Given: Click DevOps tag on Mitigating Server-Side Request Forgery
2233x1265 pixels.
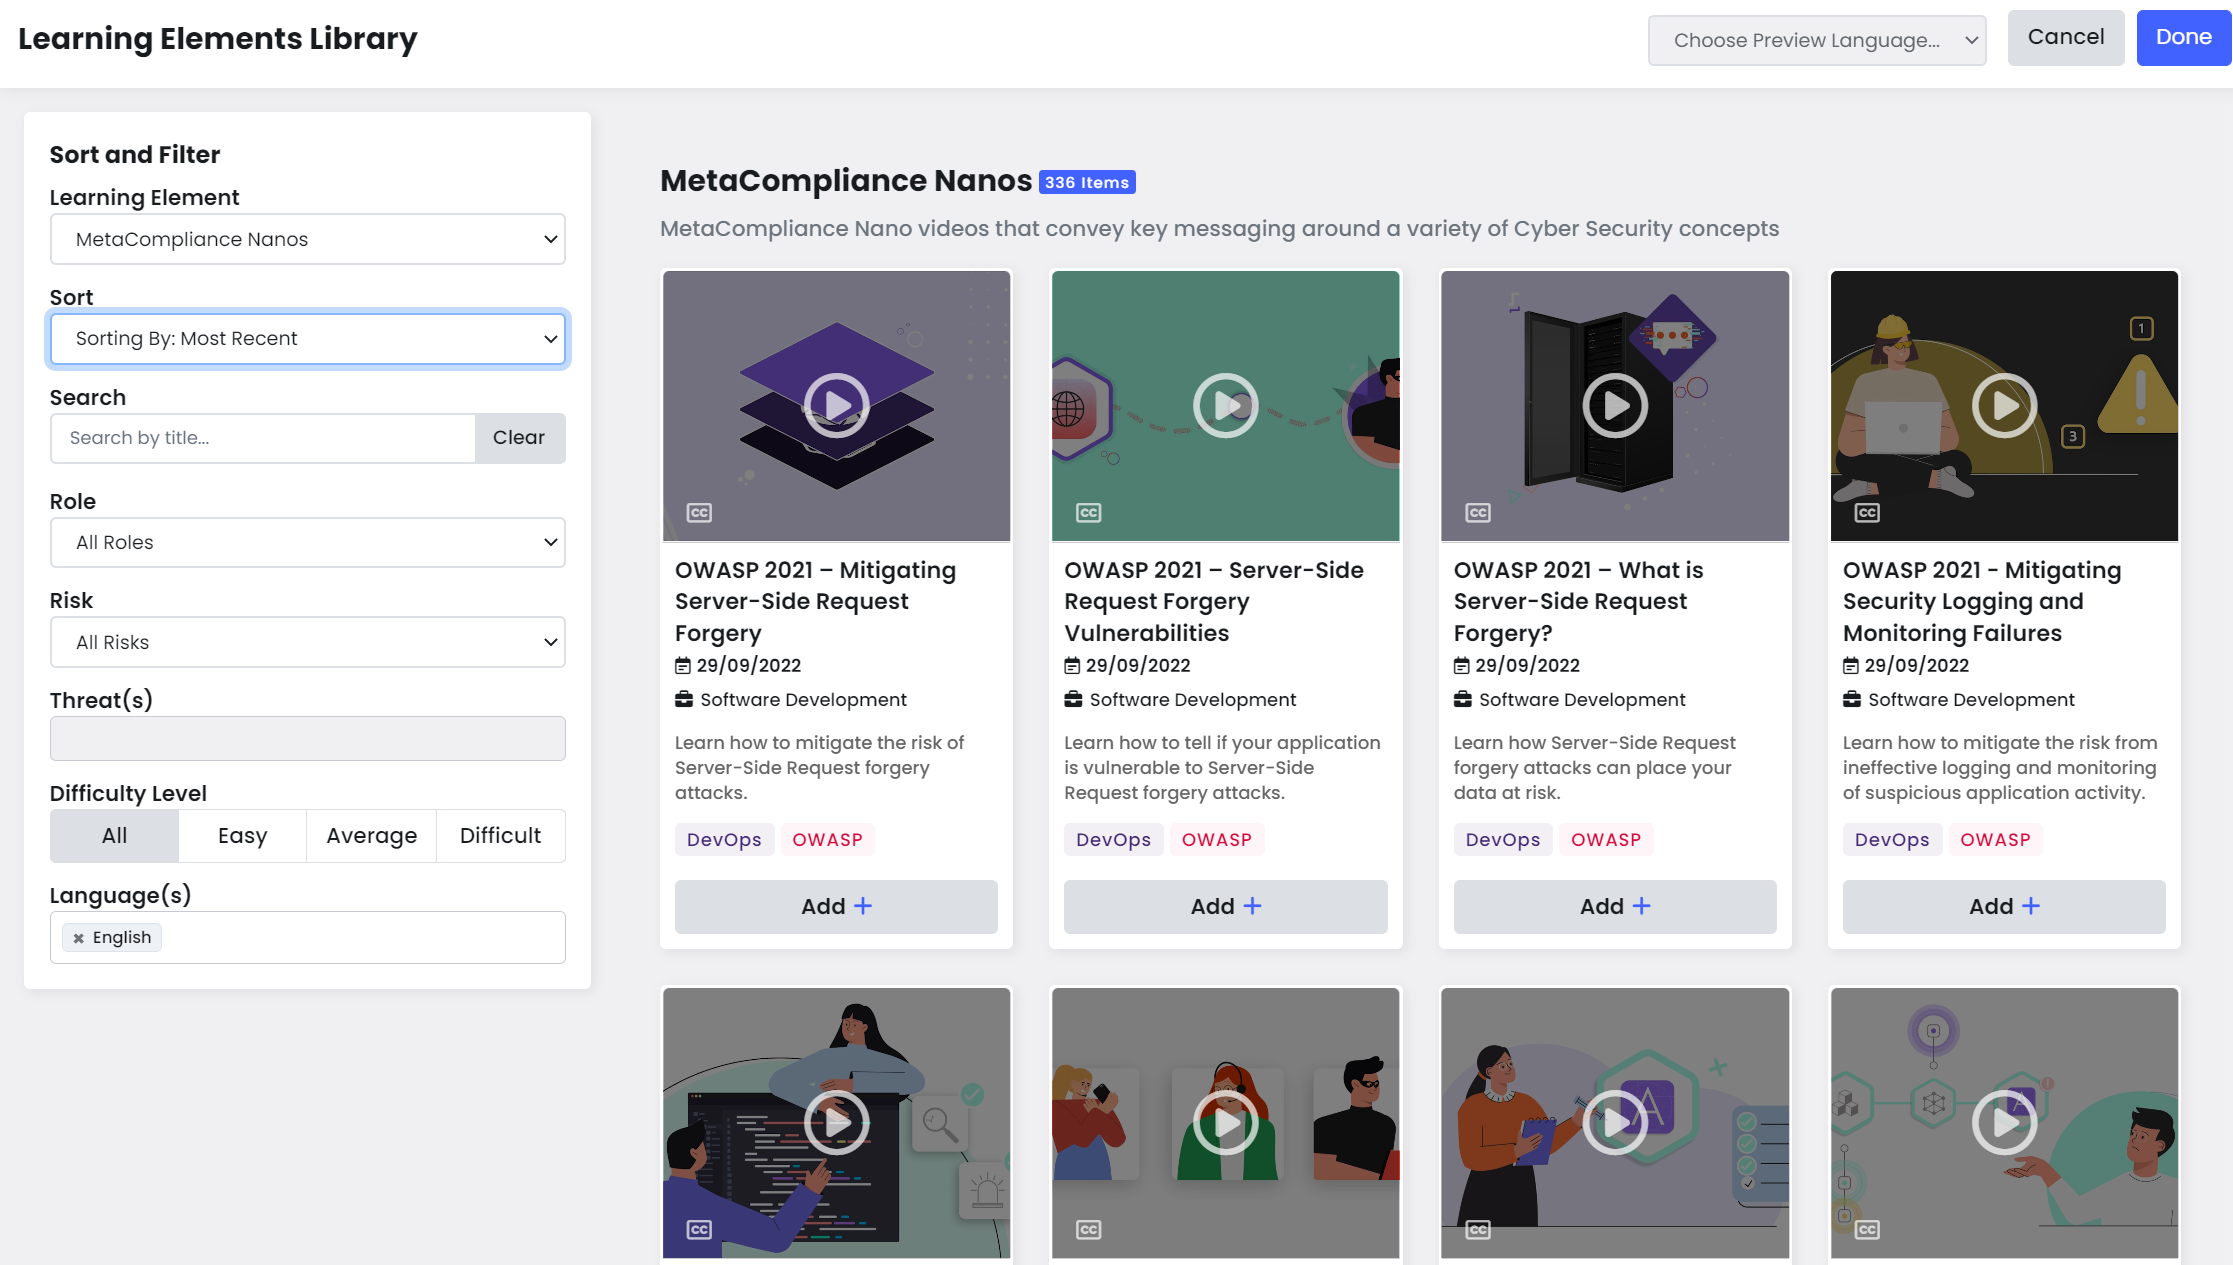Looking at the screenshot, I should coord(724,840).
